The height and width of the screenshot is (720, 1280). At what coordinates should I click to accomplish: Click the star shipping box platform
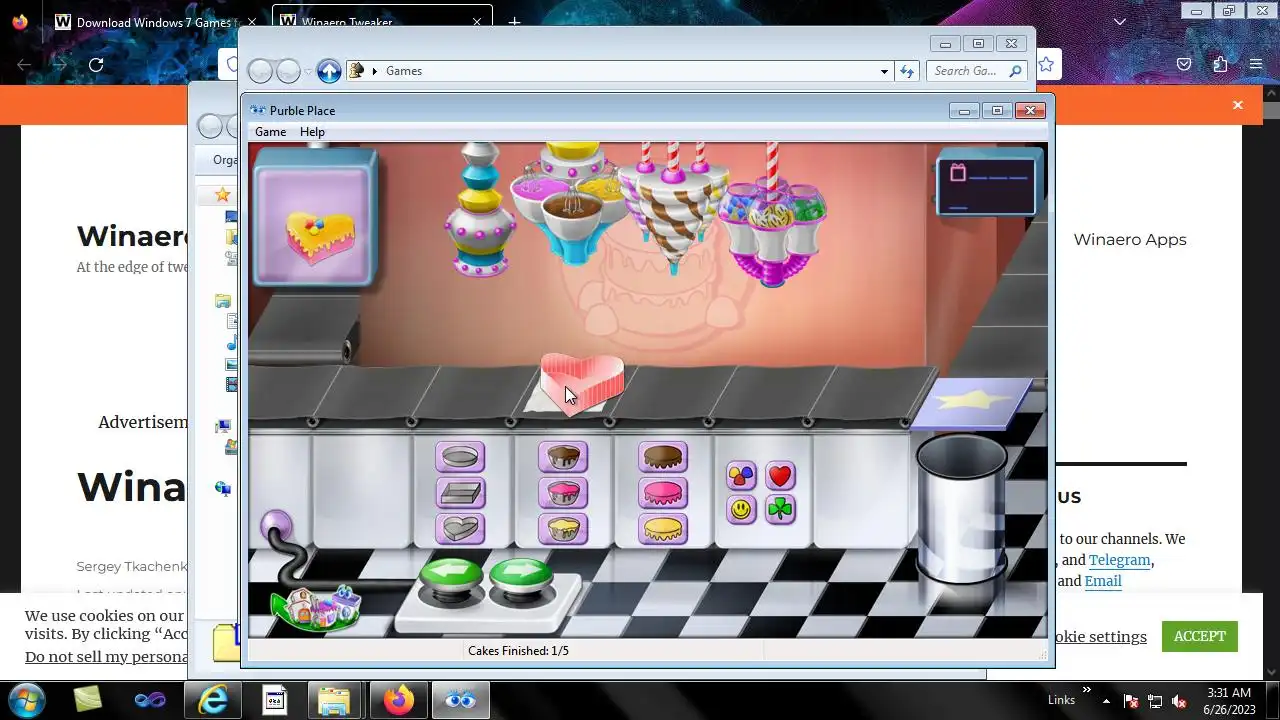point(970,403)
